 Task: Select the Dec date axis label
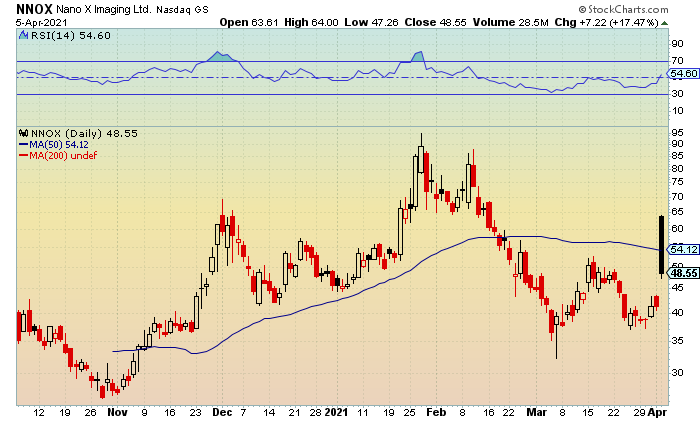pos(222,412)
